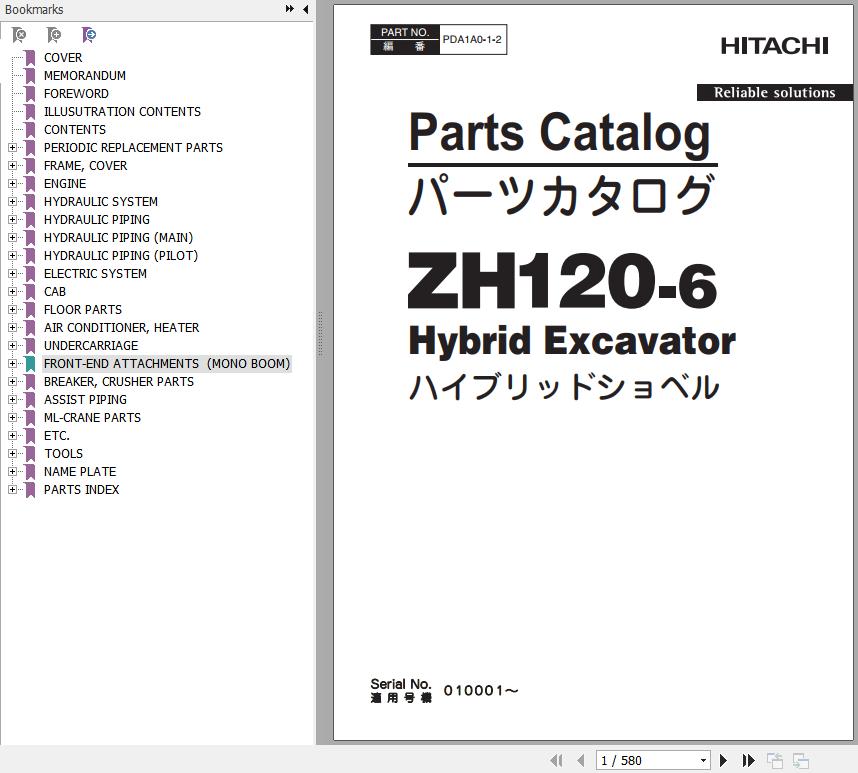Expand the FRAME, COVER bookmark
The image size is (858, 773).
(12, 166)
